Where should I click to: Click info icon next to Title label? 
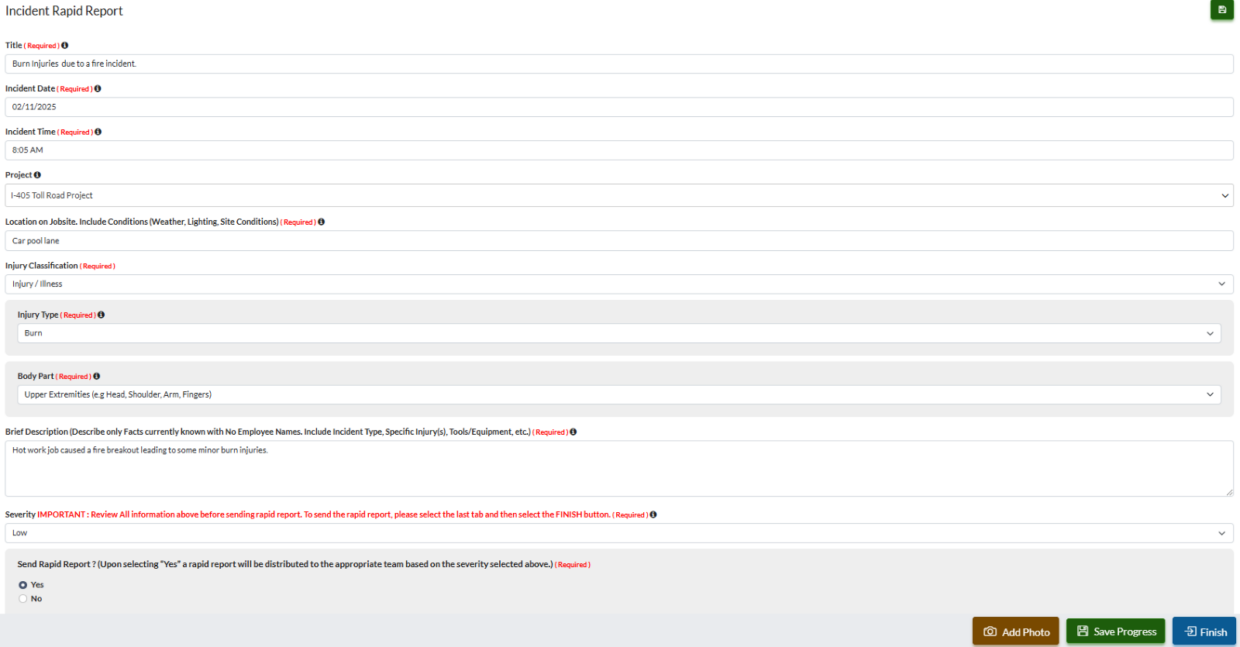point(65,45)
